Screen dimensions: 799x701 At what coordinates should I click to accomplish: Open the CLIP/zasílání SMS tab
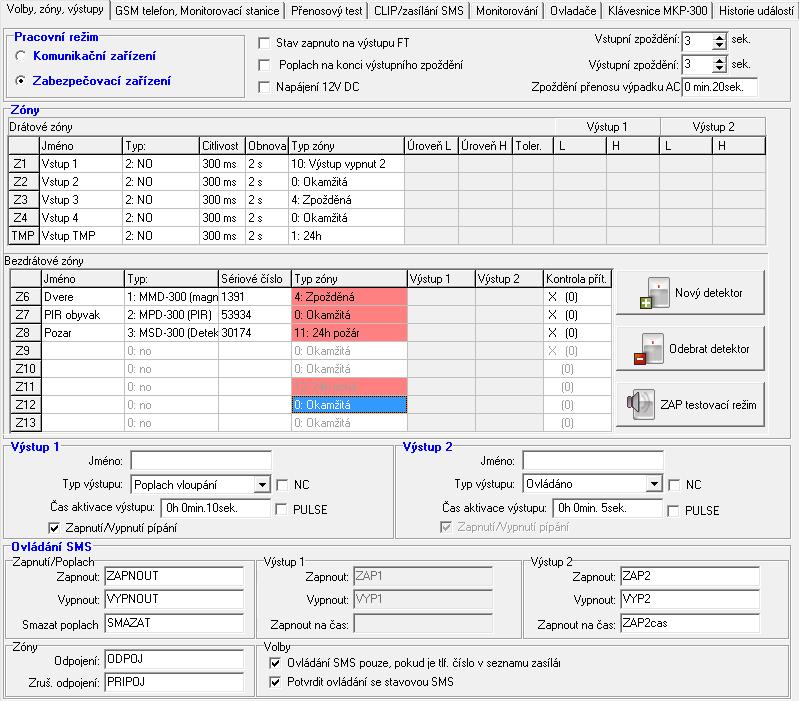click(x=419, y=11)
